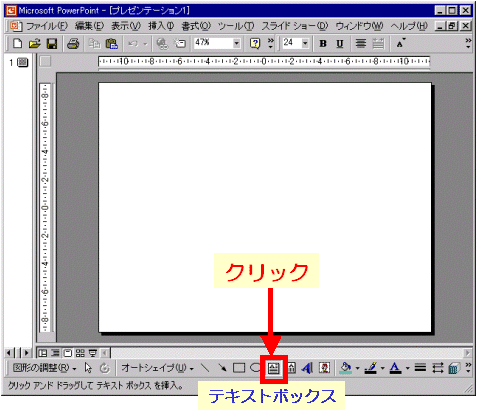This screenshot has width=478, height=410.
Task: Click the font color A swatch
Action: pyautogui.click(x=395, y=368)
